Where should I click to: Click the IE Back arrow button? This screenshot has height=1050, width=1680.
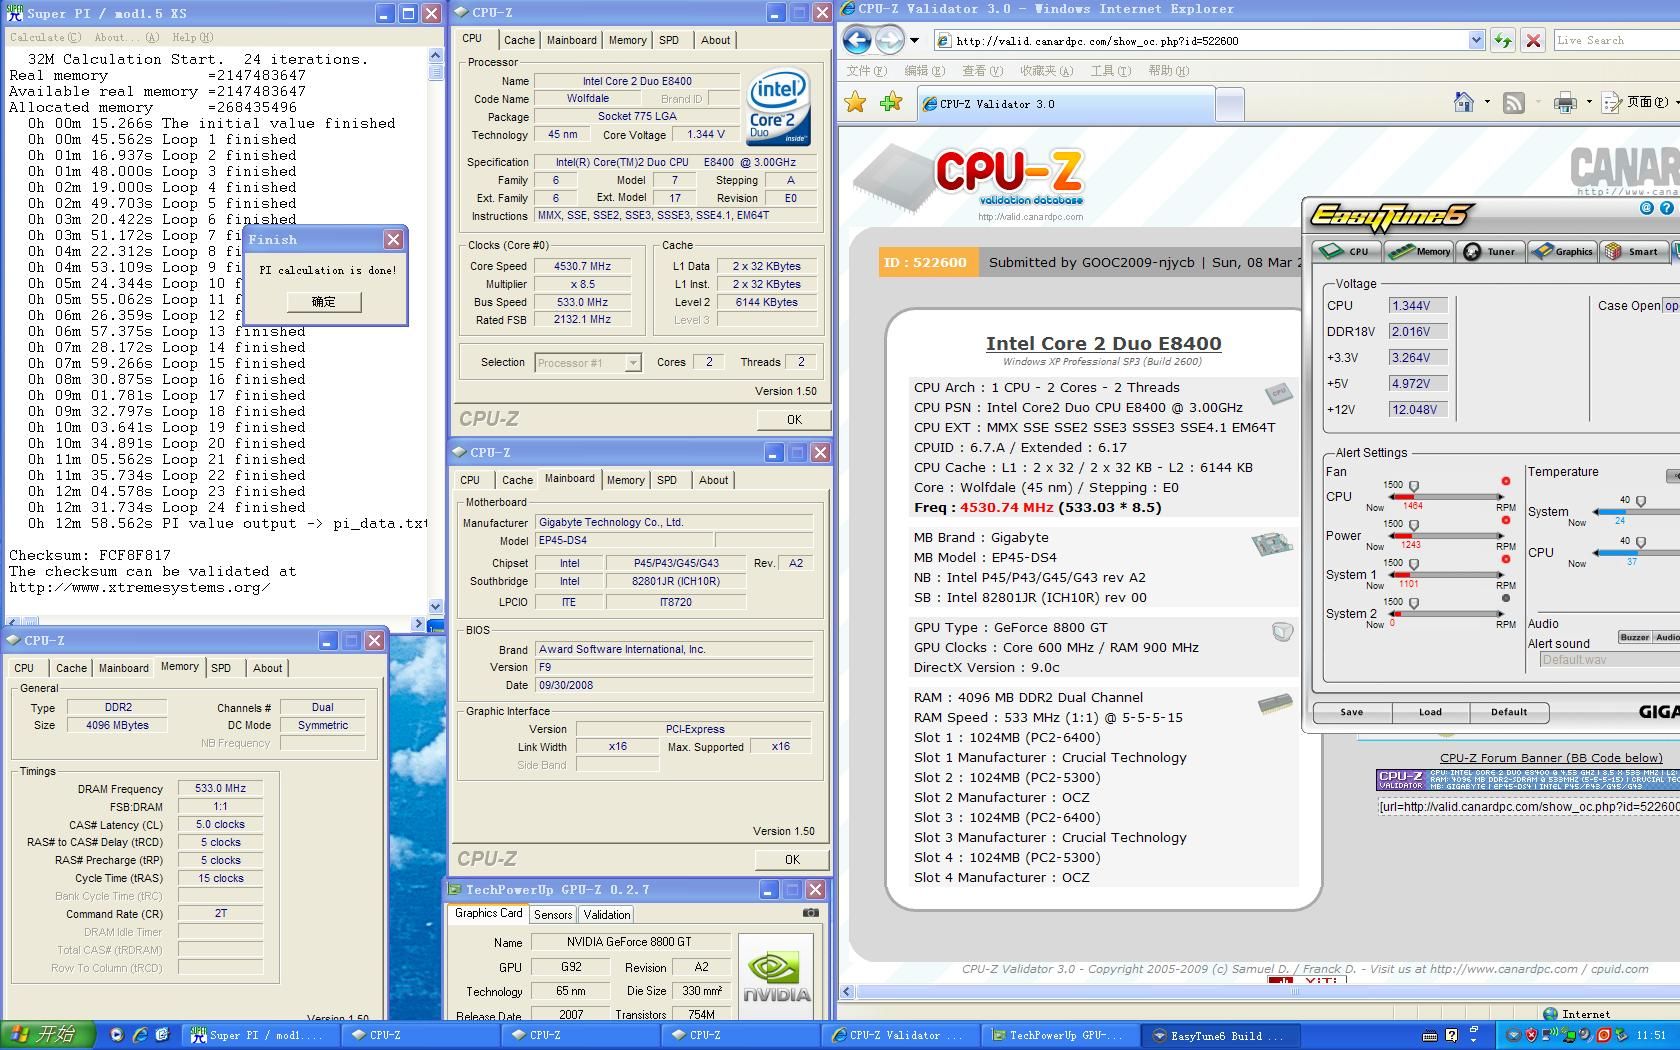point(857,40)
